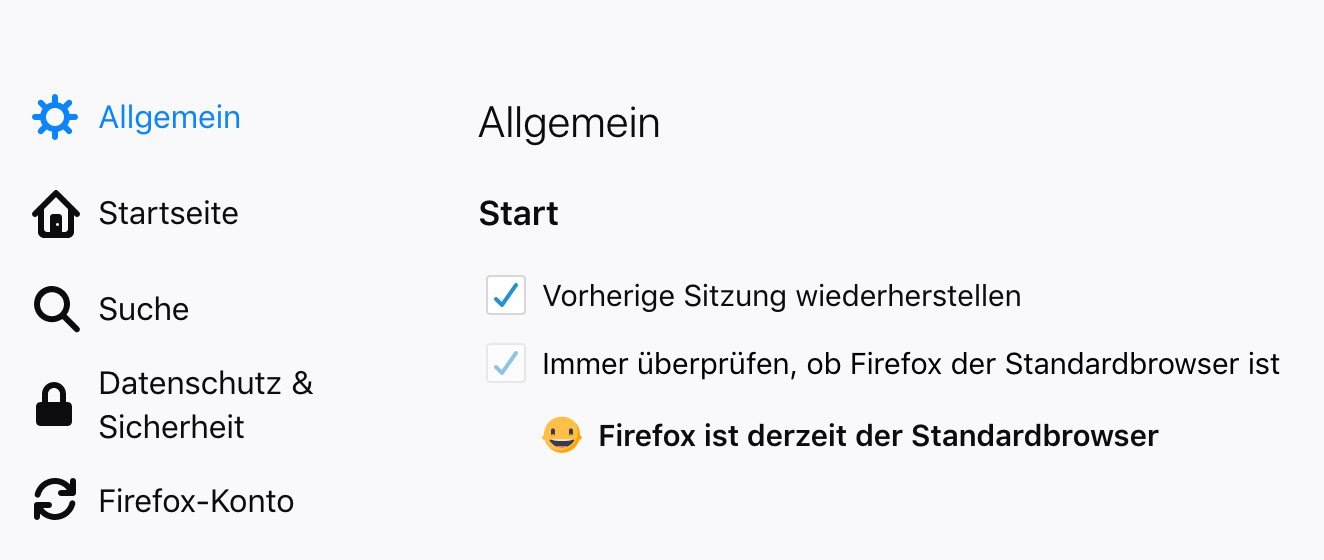
Task: Click the gear icon for Allgemein
Action: click(x=54, y=118)
